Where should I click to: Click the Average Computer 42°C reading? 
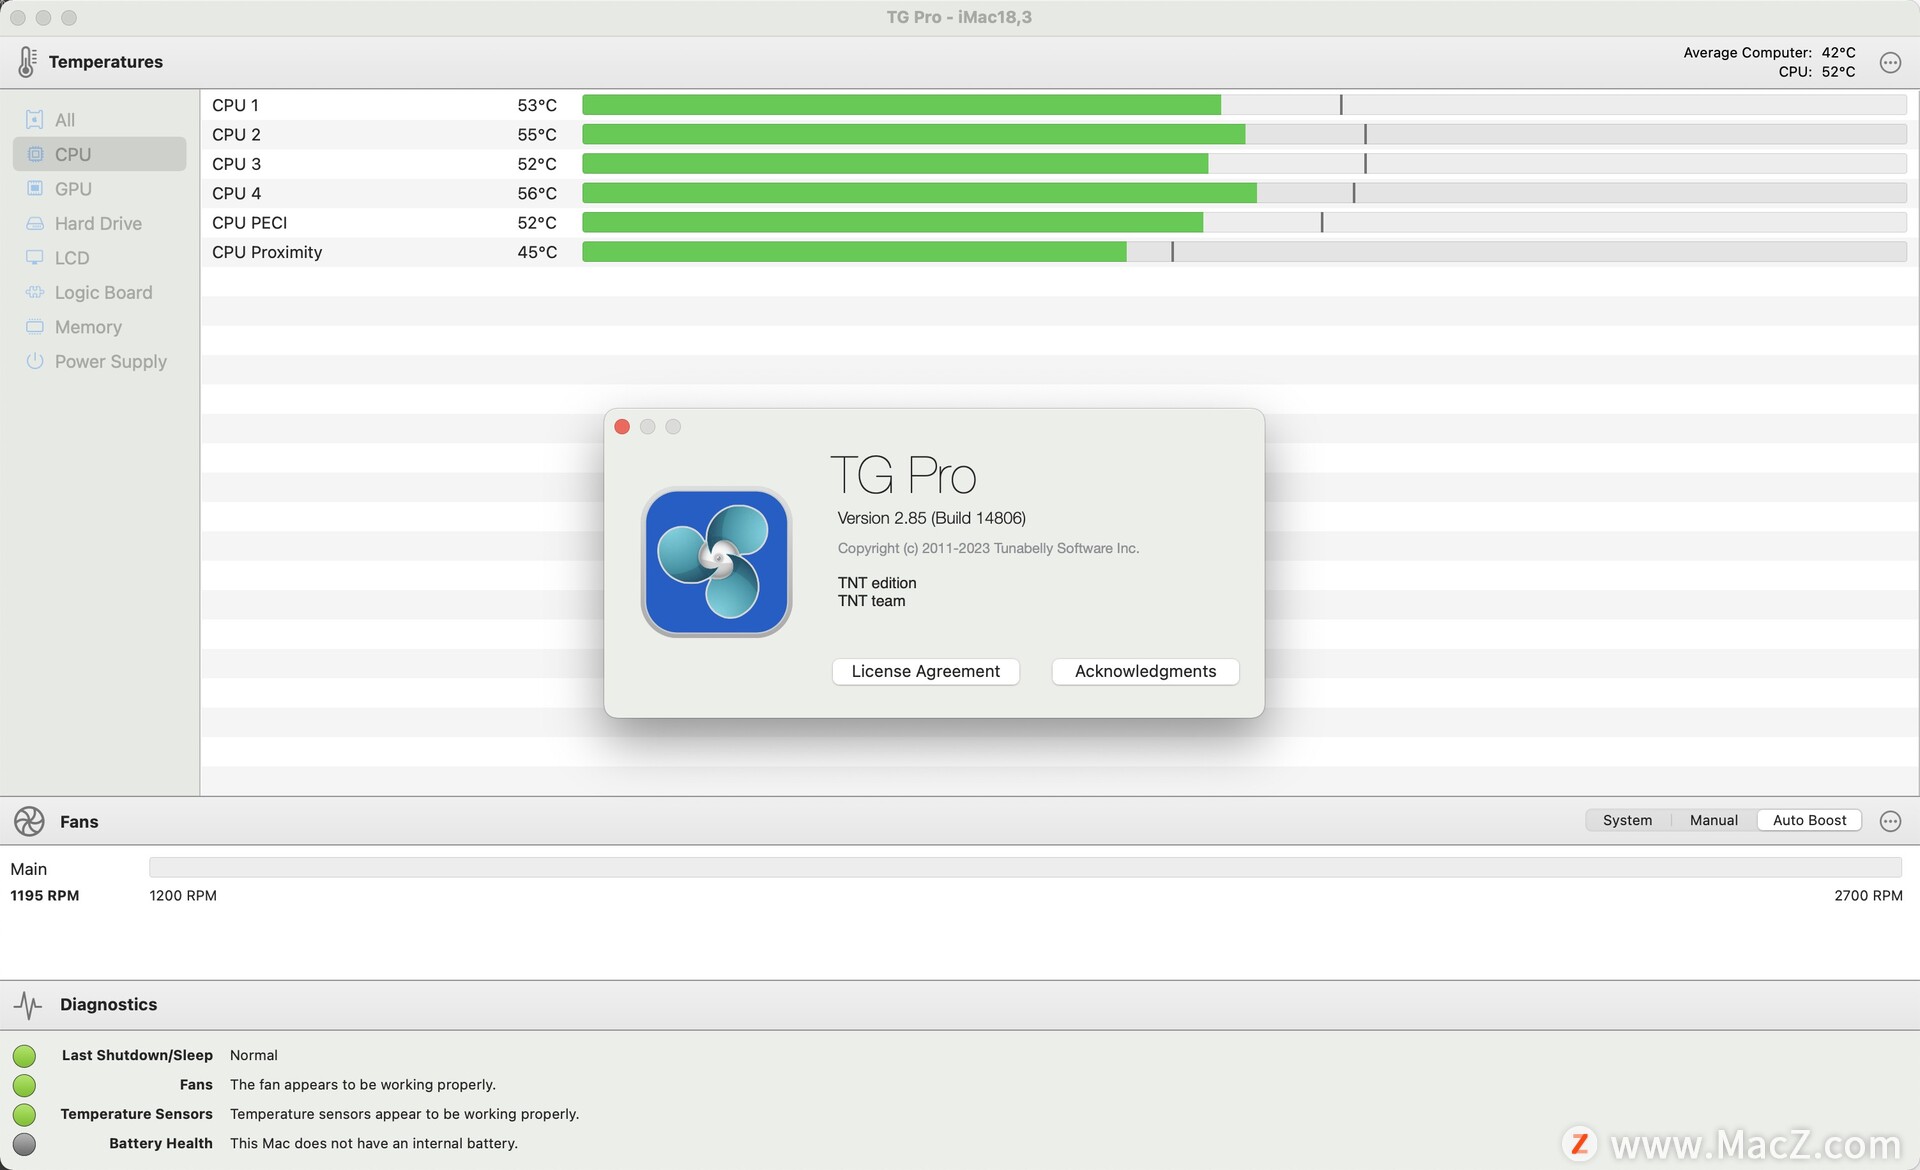pyautogui.click(x=1838, y=52)
